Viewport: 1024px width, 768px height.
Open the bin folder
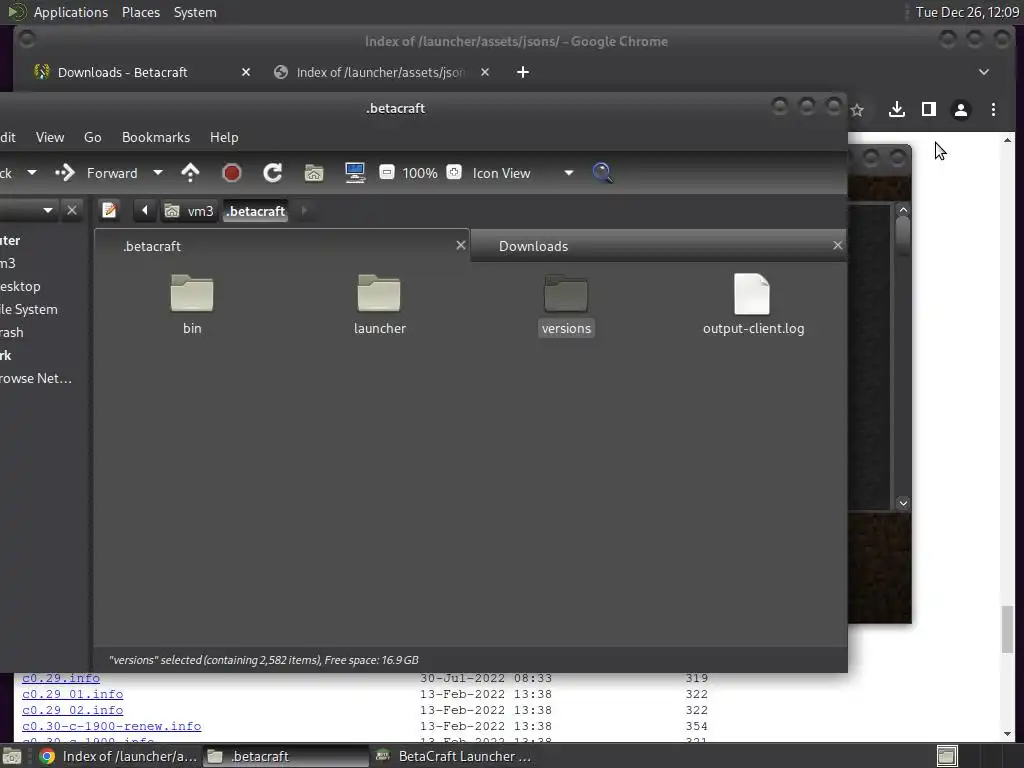point(192,304)
